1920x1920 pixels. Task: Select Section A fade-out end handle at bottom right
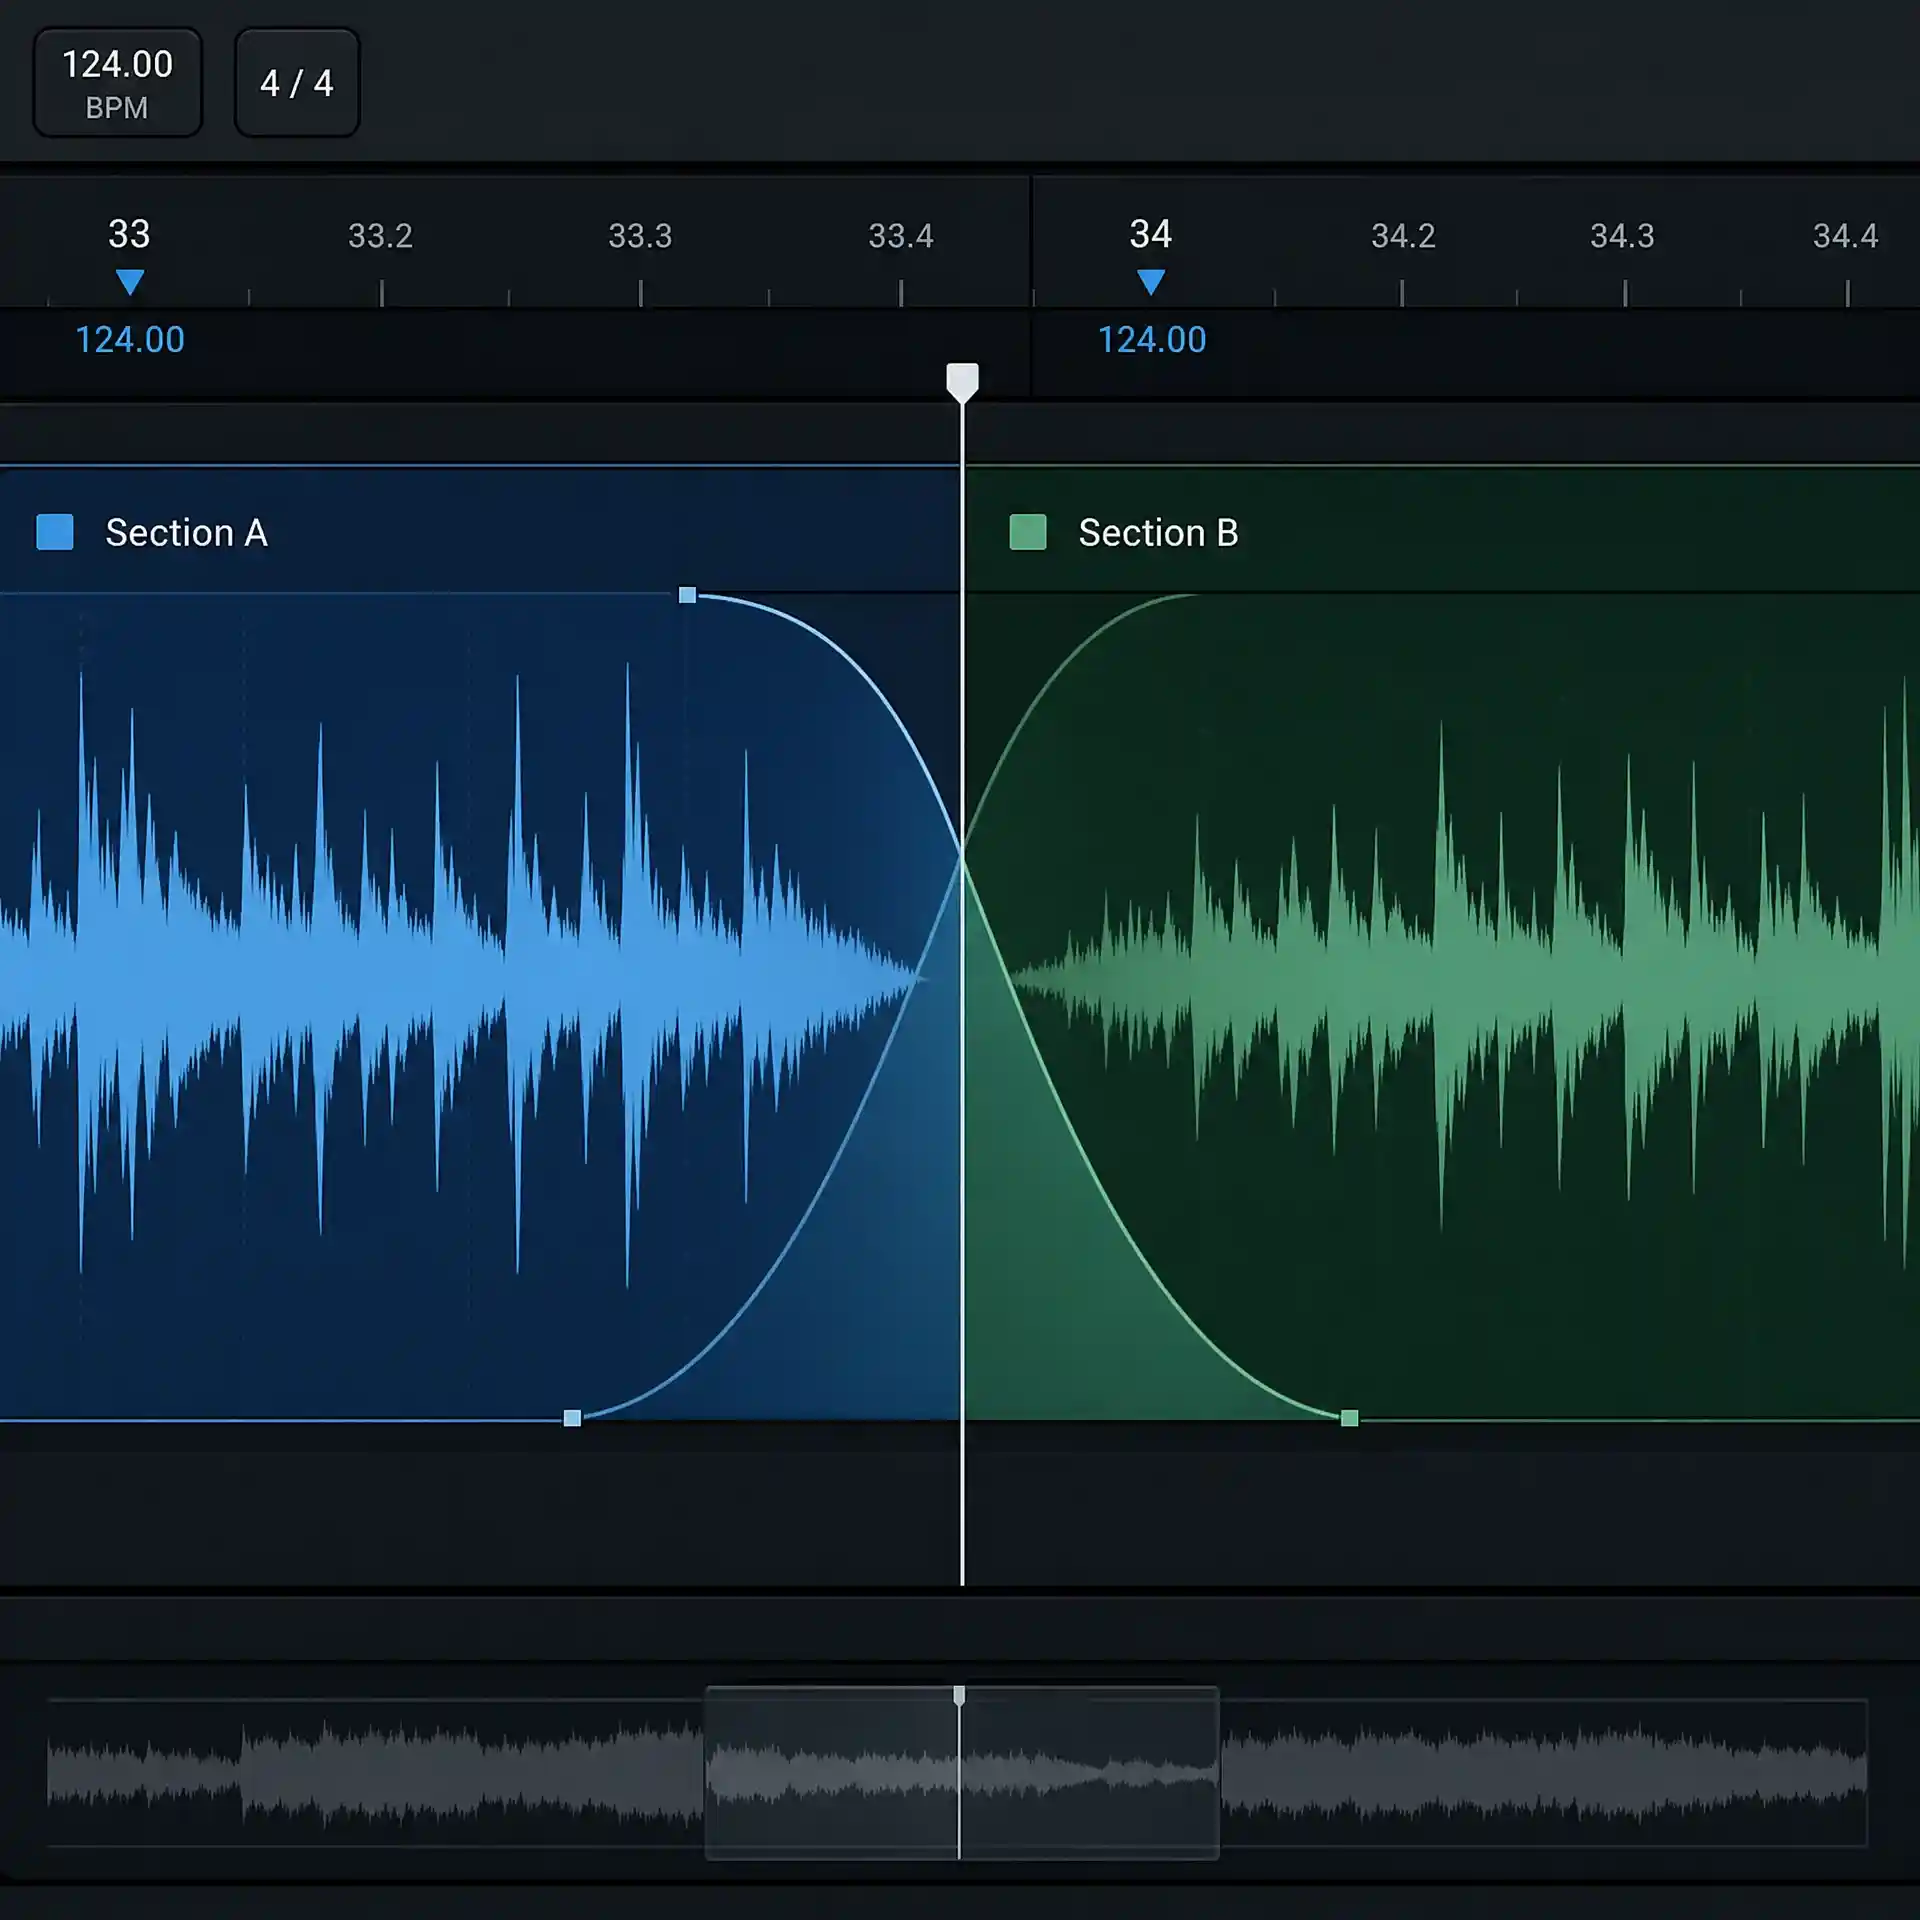(x=1349, y=1418)
